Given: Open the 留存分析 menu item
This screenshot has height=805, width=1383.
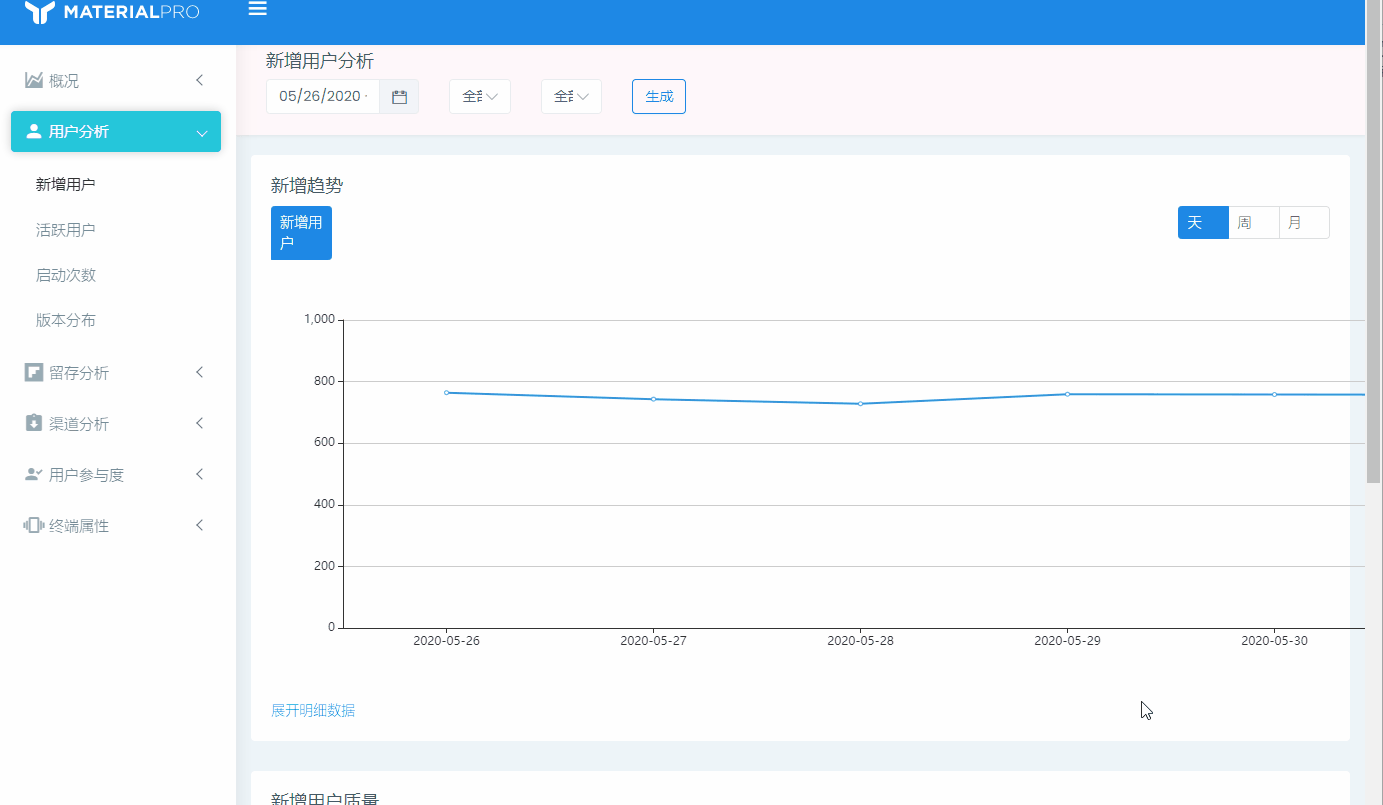Looking at the screenshot, I should [x=115, y=372].
